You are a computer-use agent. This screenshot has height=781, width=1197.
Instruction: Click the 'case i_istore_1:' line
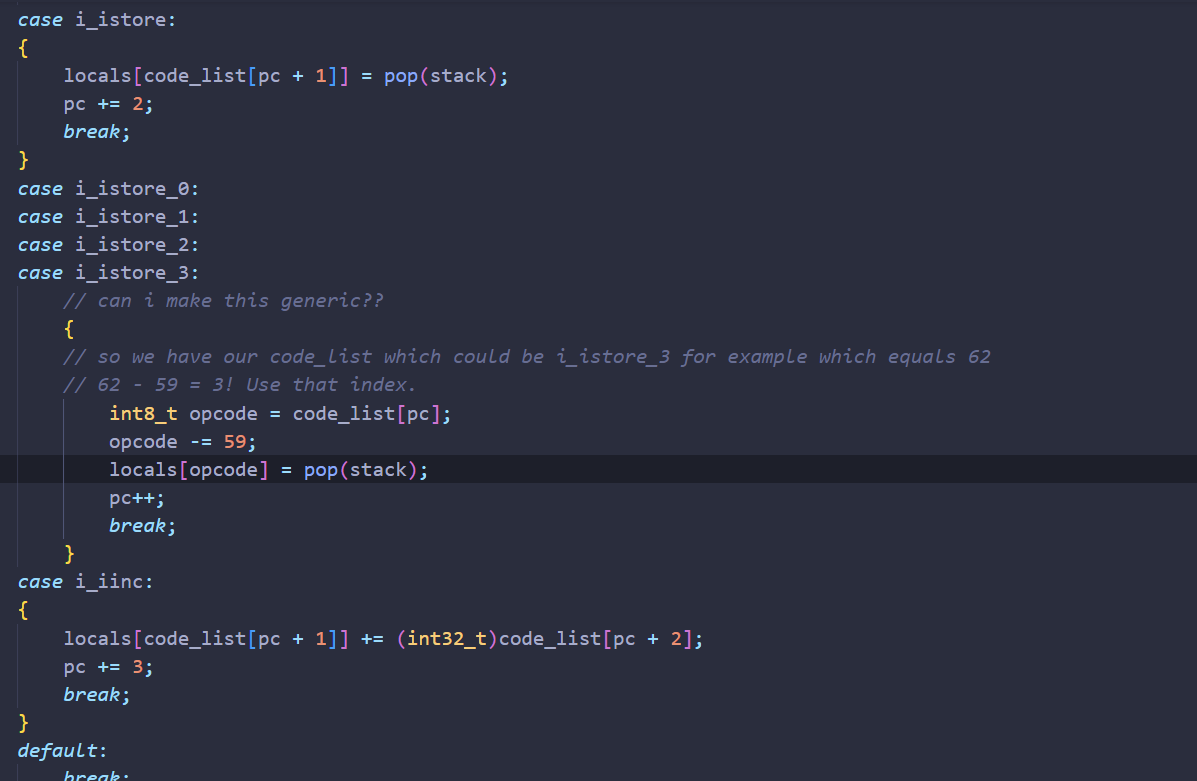pos(109,217)
